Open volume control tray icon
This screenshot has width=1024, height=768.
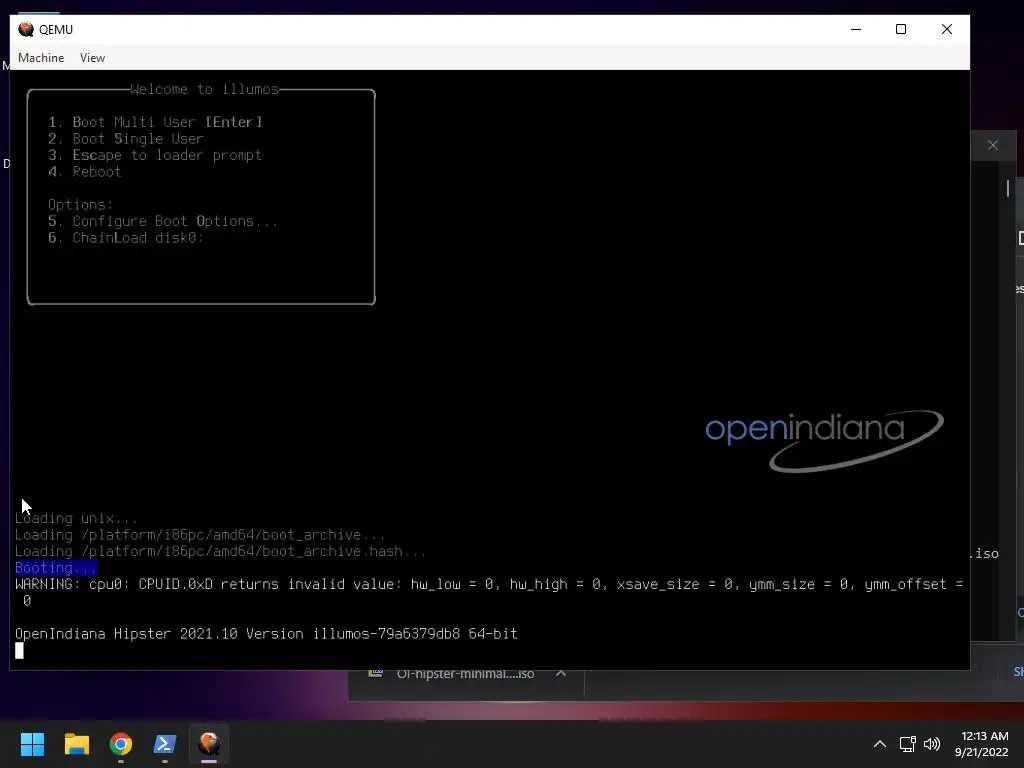coord(932,744)
